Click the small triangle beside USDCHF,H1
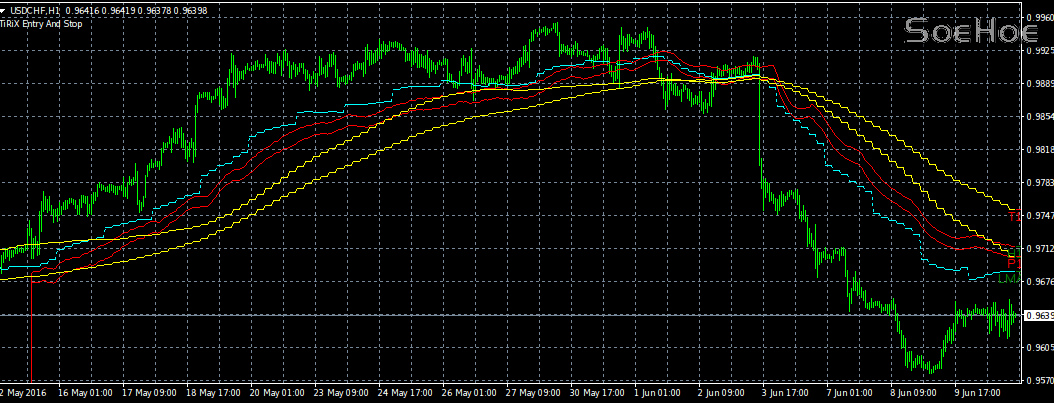The height and width of the screenshot is (403, 1054). coord(4,10)
